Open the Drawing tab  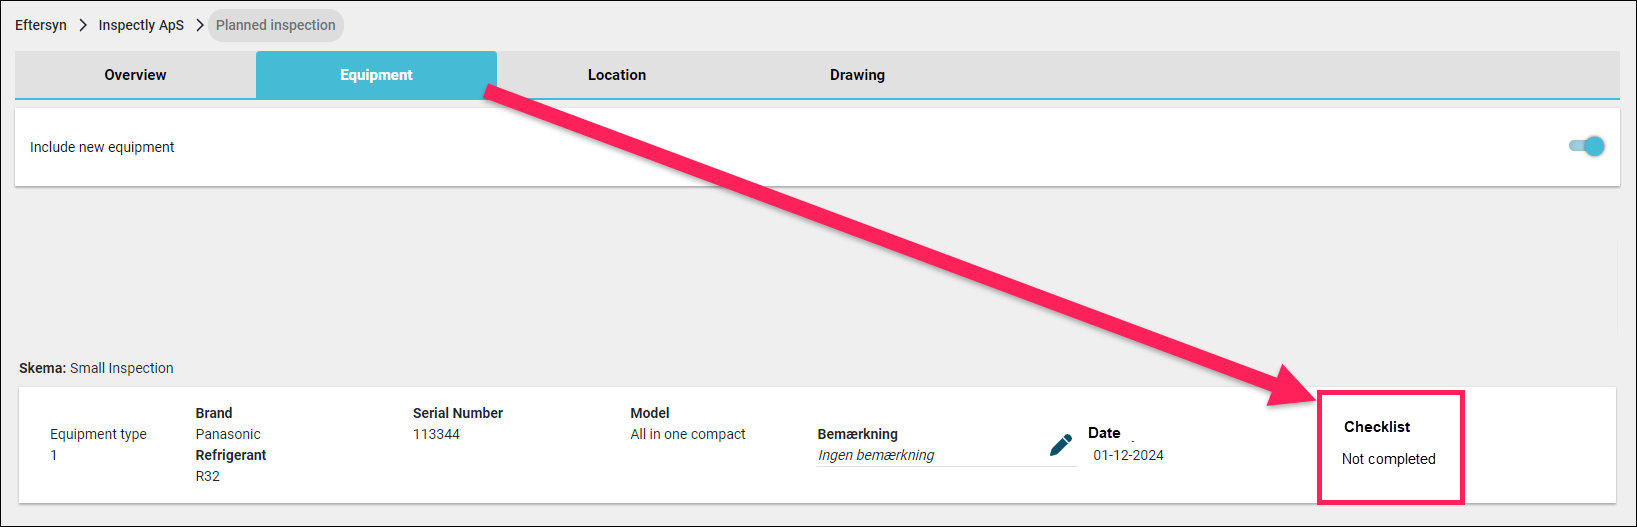click(857, 75)
